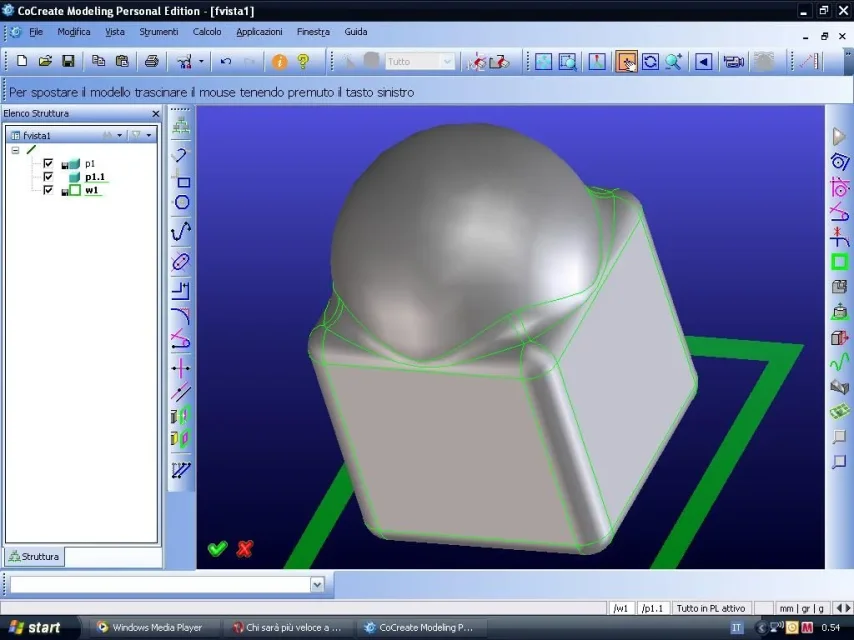Click in the command input field
The image size is (854, 640).
(161, 584)
